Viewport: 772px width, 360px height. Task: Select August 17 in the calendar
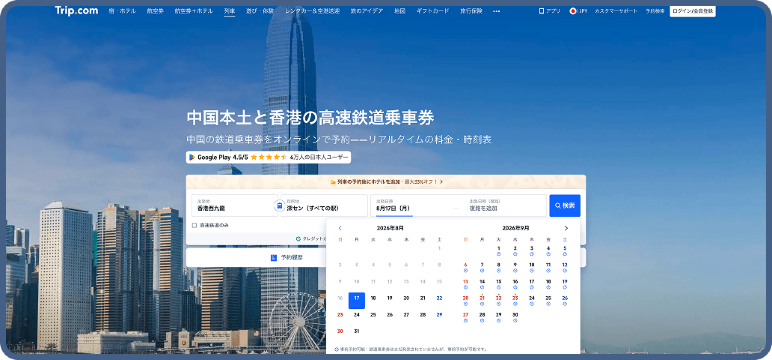click(x=356, y=300)
